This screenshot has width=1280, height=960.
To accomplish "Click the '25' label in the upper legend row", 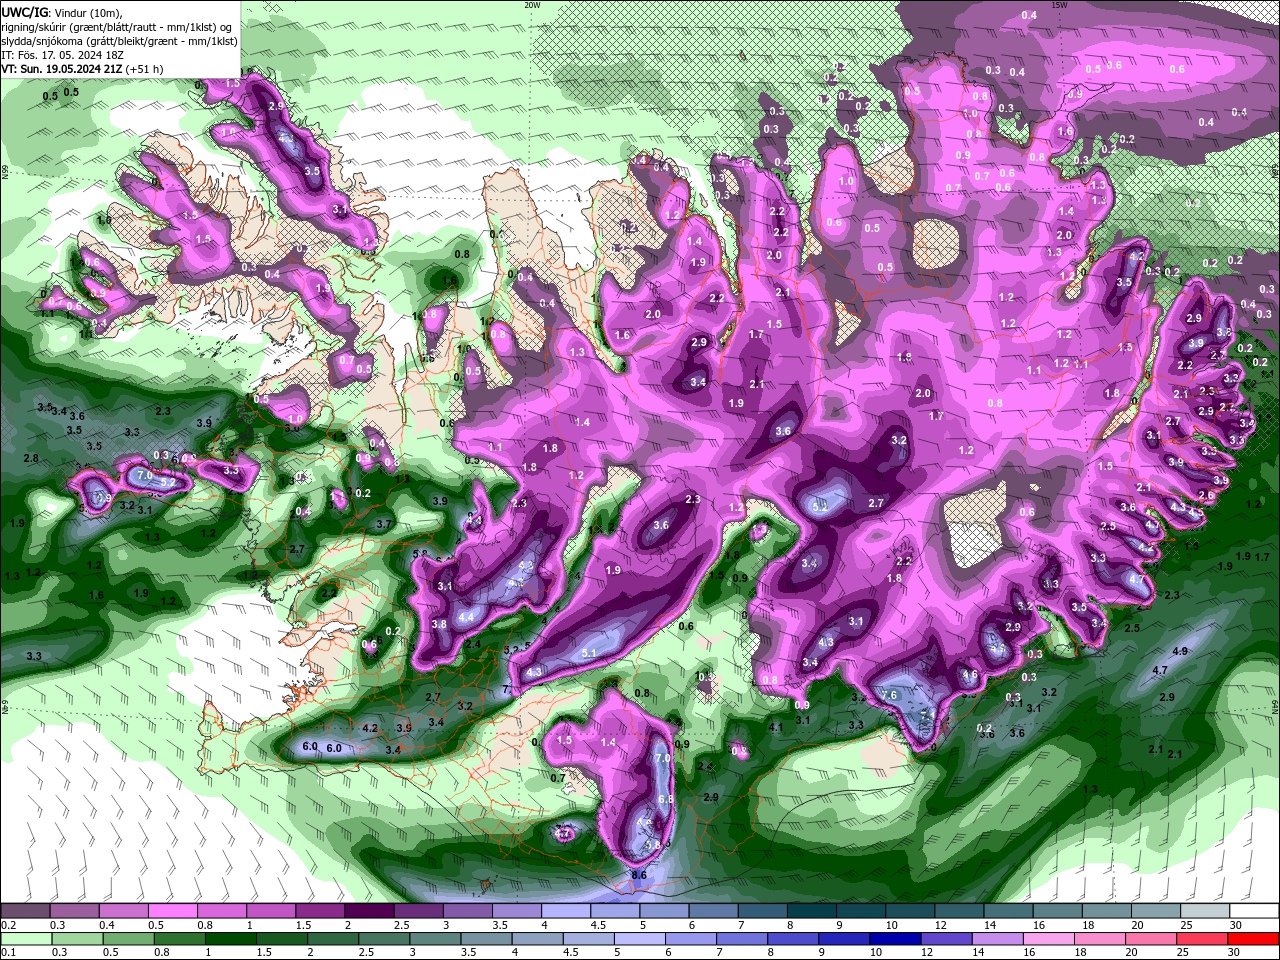I will [x=1186, y=925].
